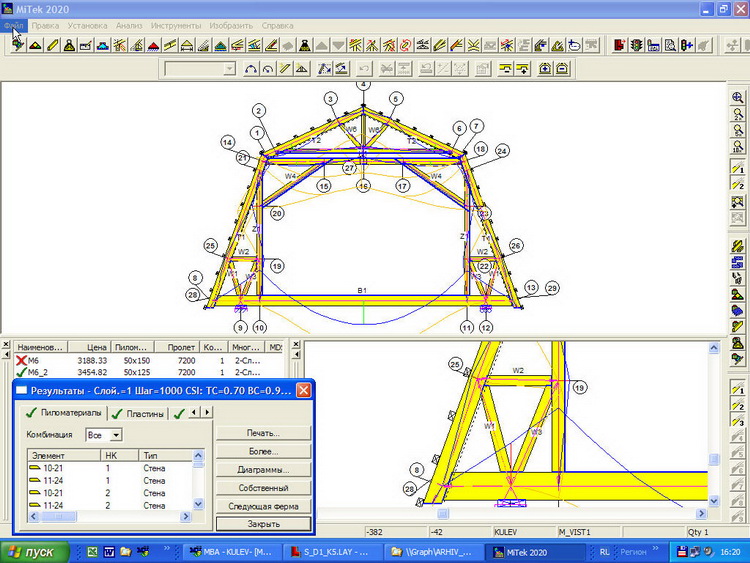Open the Установка menu

point(87,25)
